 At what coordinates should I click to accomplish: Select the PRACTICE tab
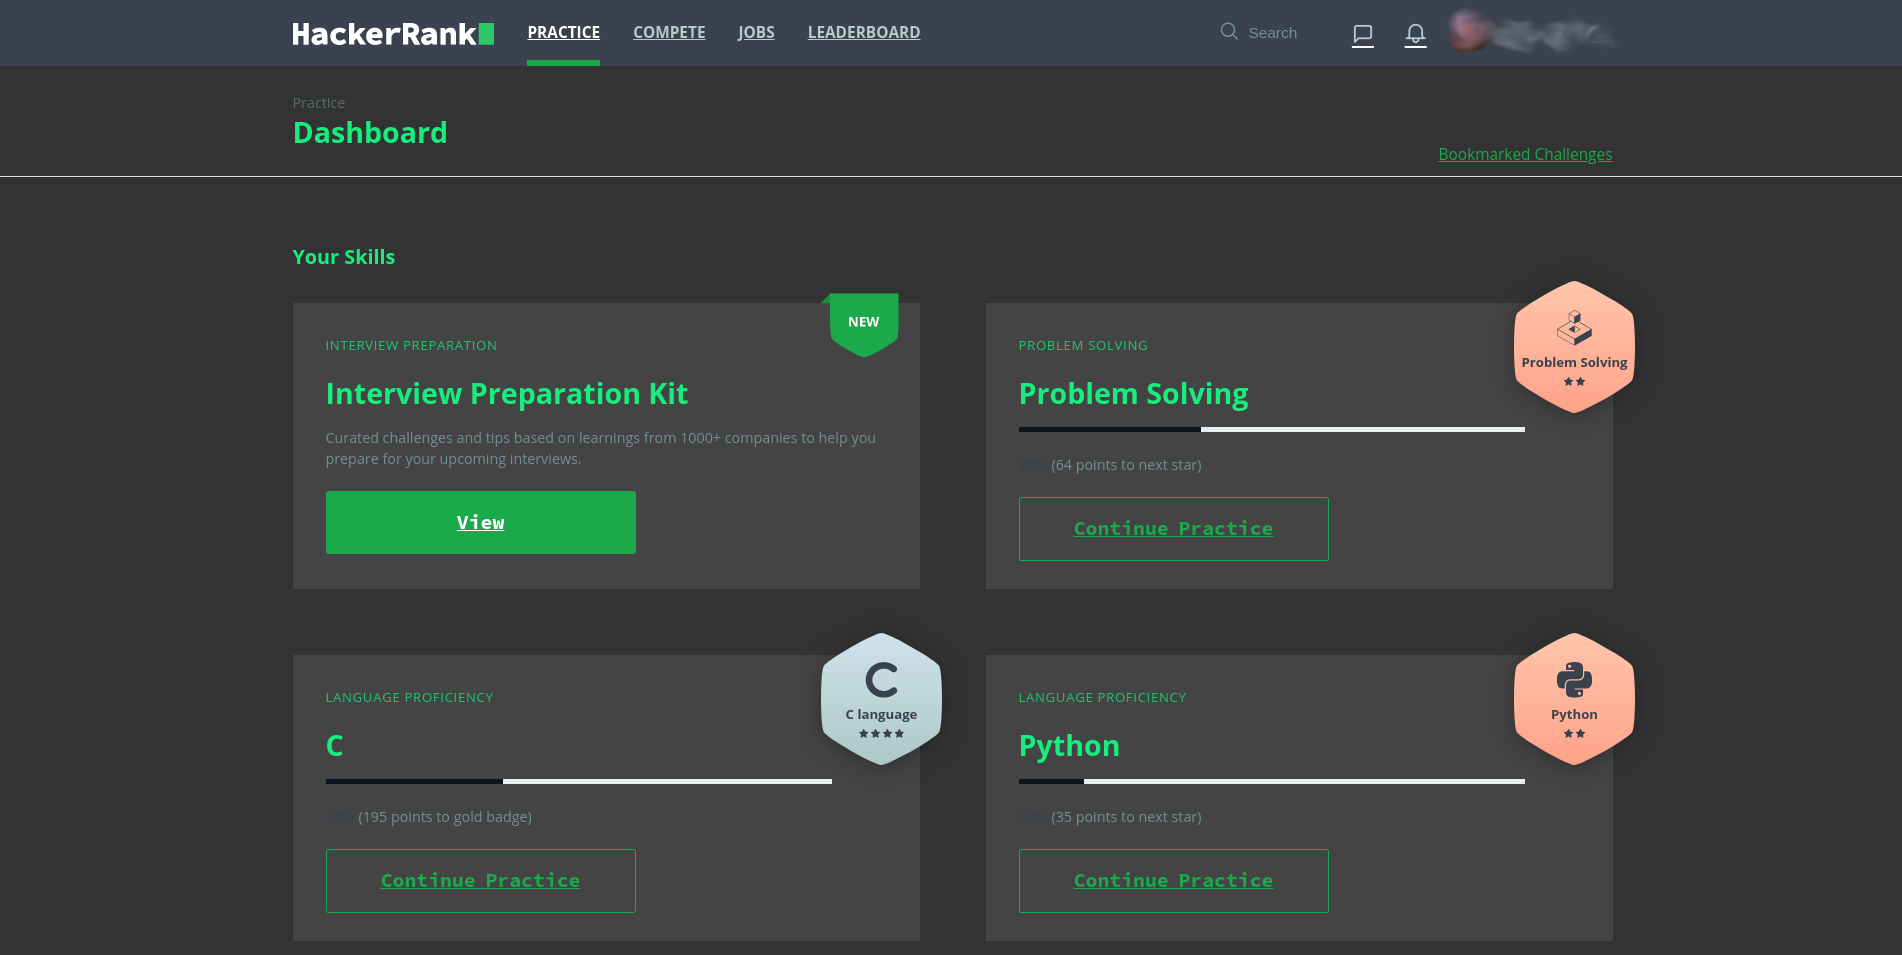(563, 32)
